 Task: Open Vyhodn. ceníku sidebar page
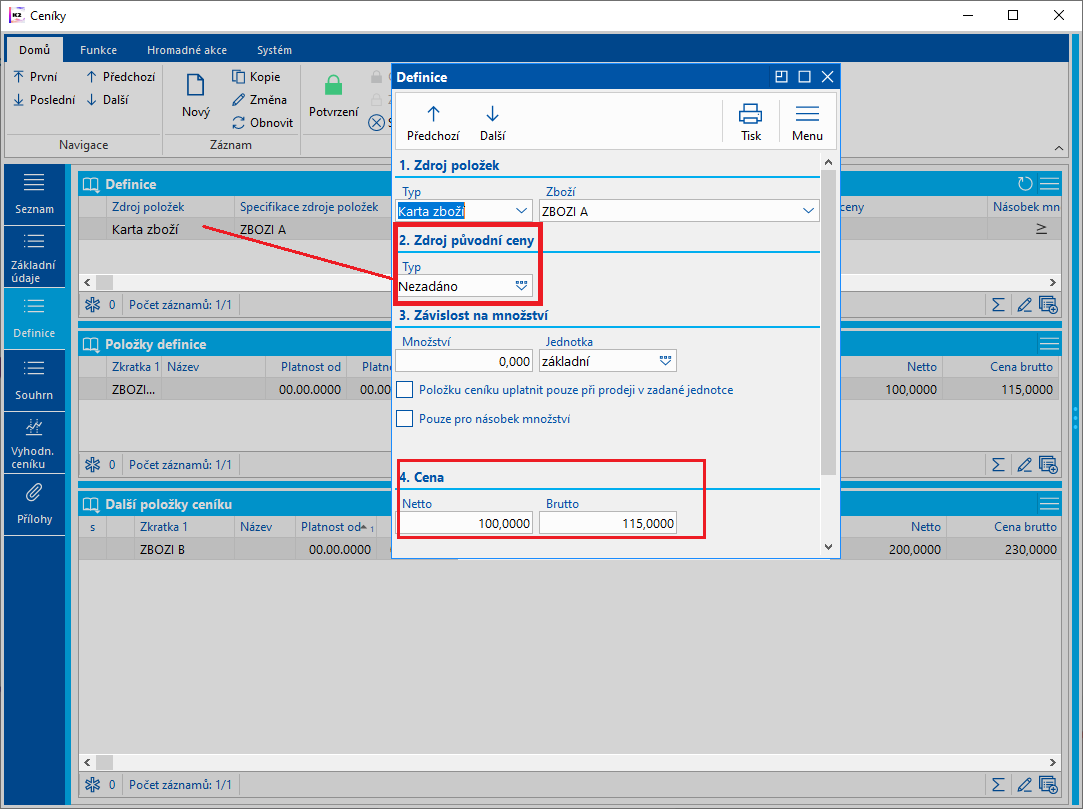pos(34,443)
